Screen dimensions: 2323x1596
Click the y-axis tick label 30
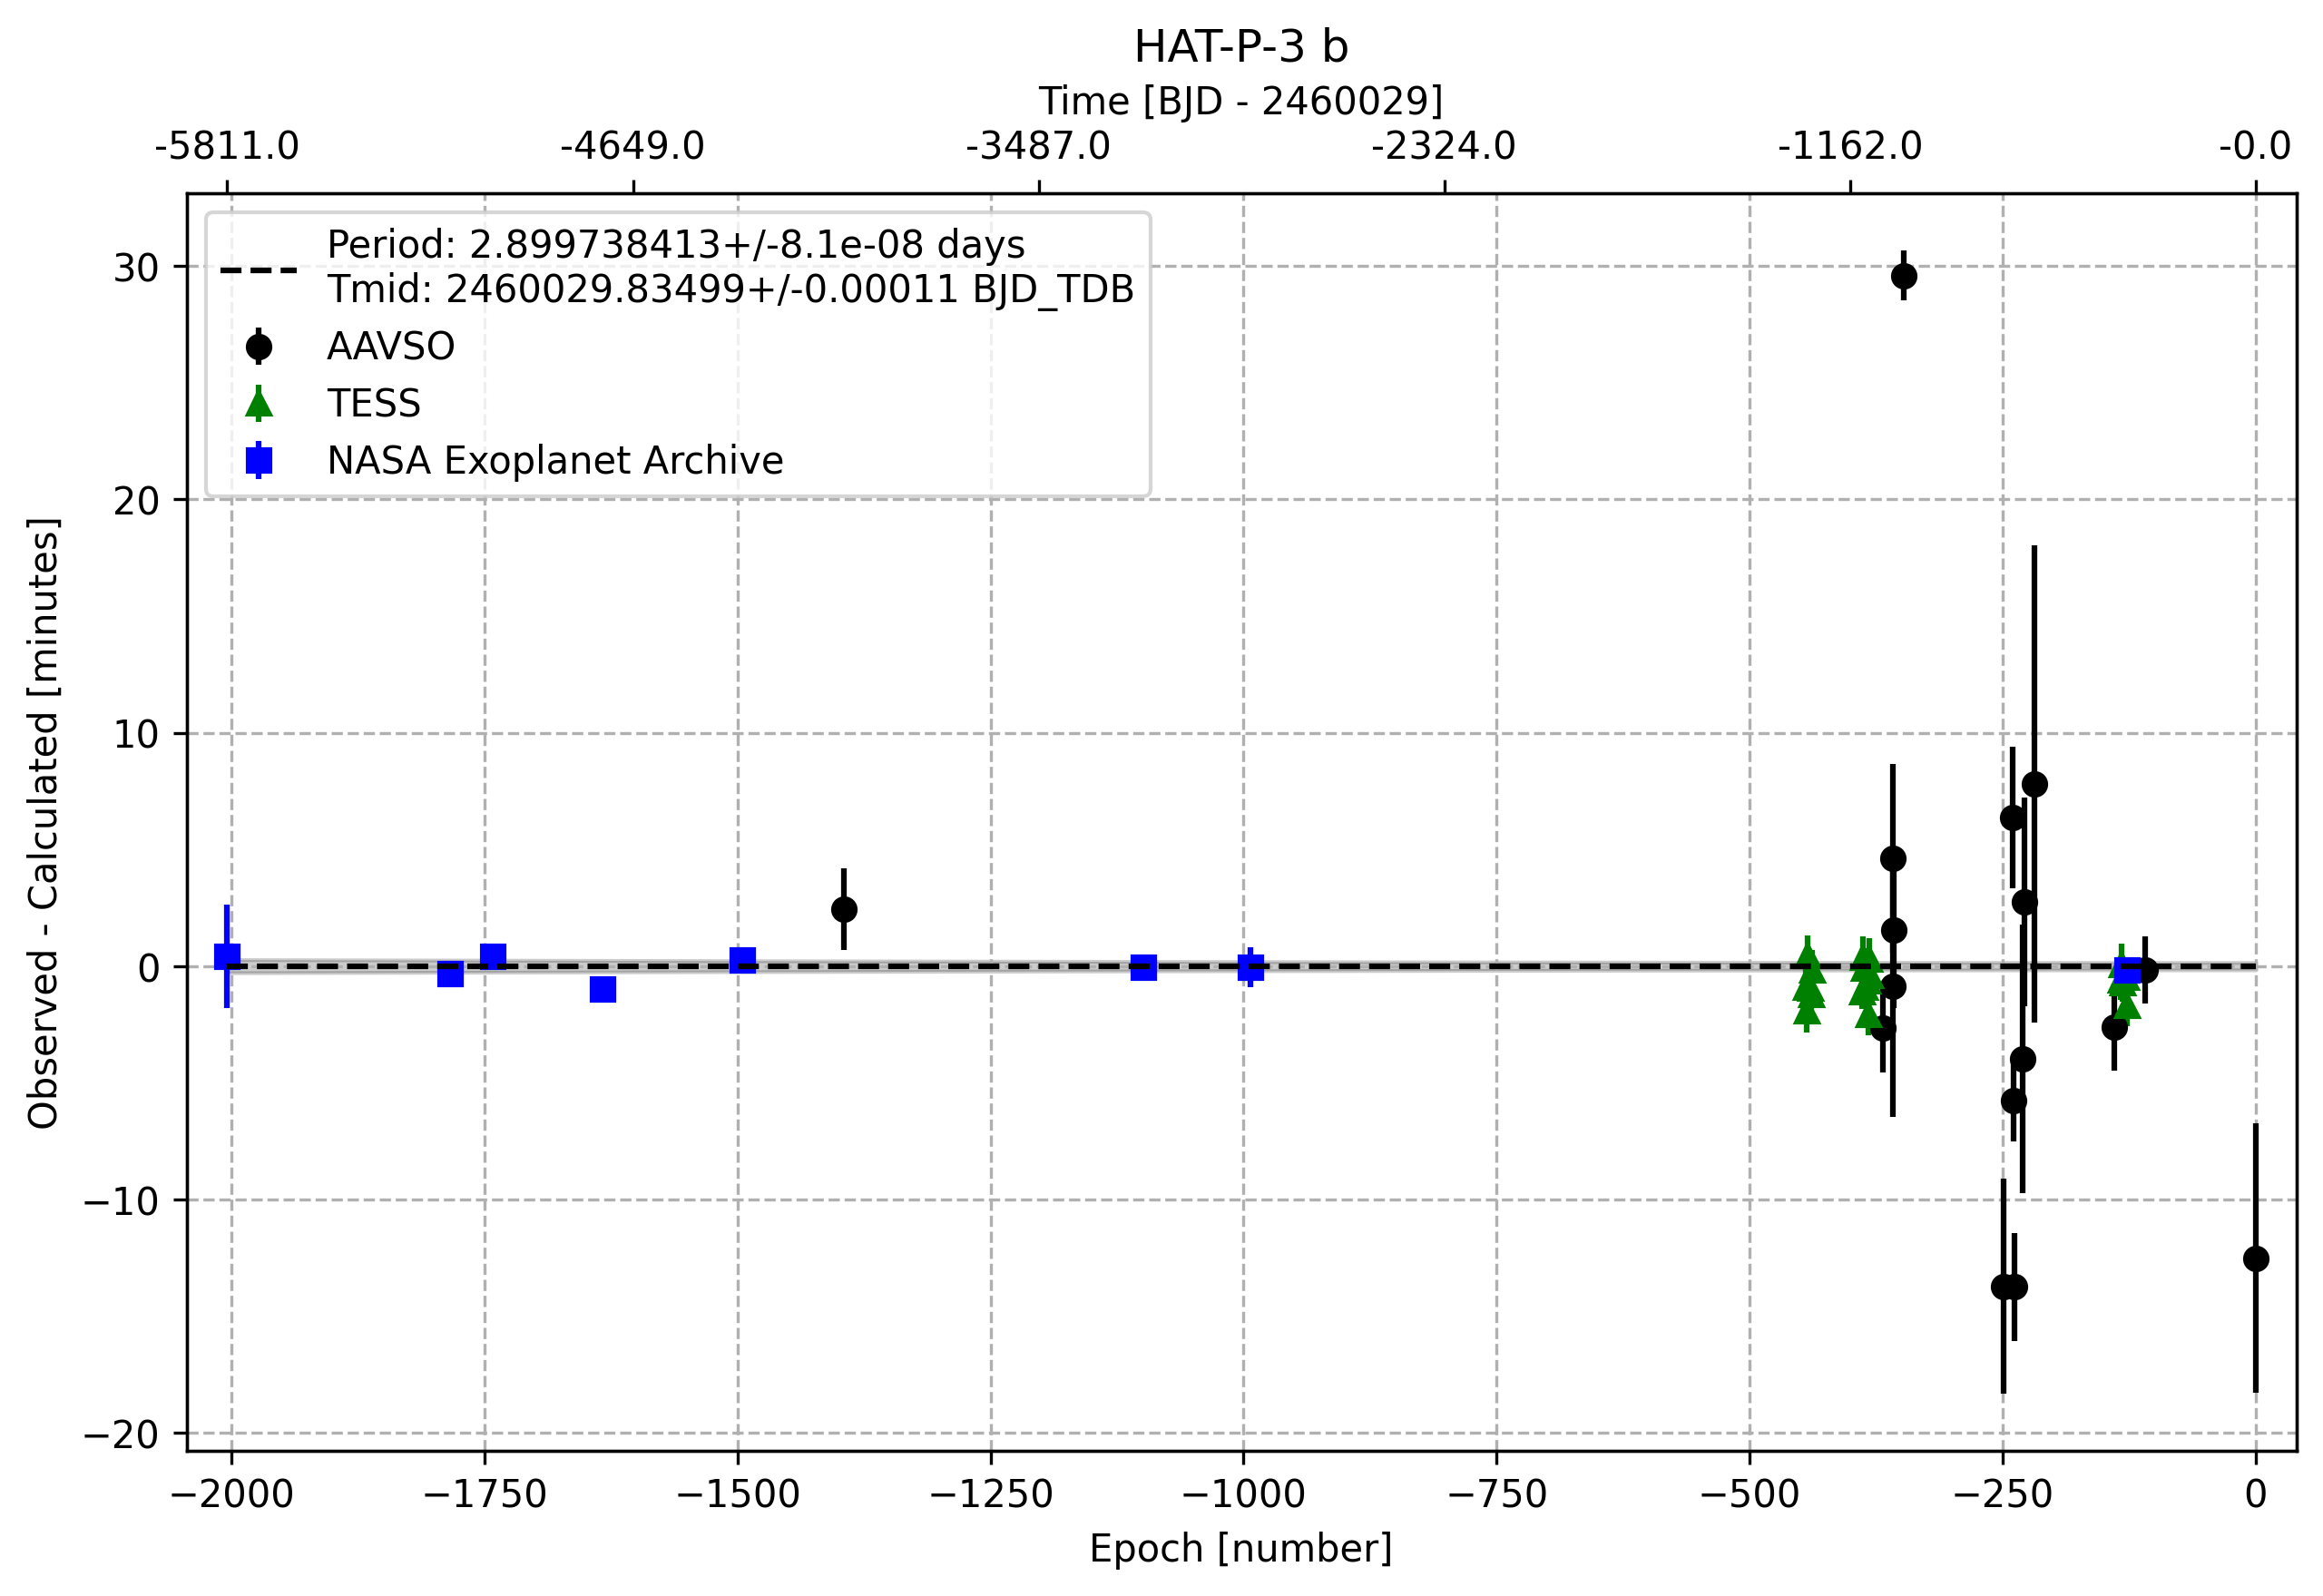click(x=136, y=268)
